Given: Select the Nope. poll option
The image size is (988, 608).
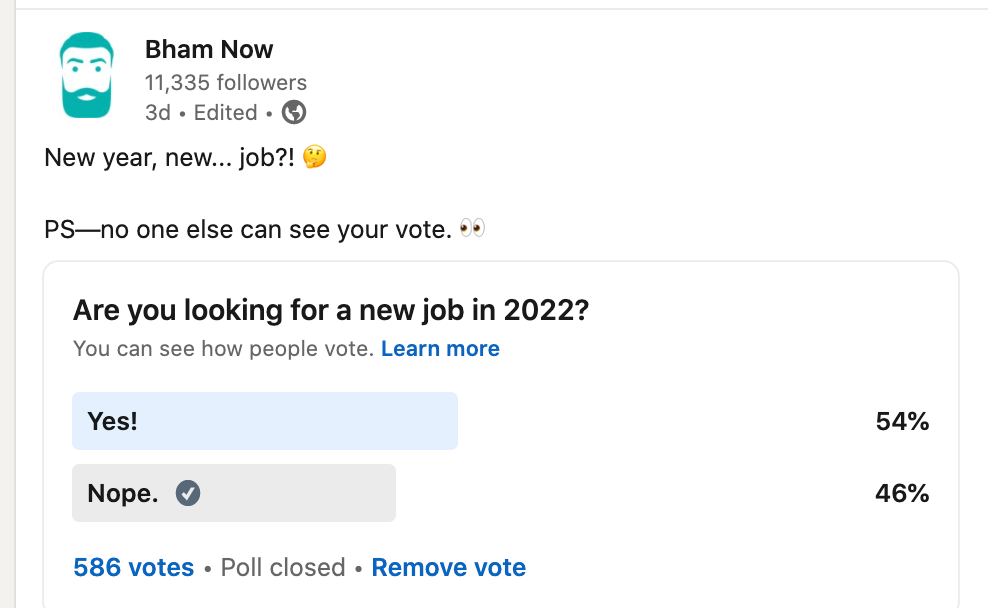Looking at the screenshot, I should tap(234, 493).
